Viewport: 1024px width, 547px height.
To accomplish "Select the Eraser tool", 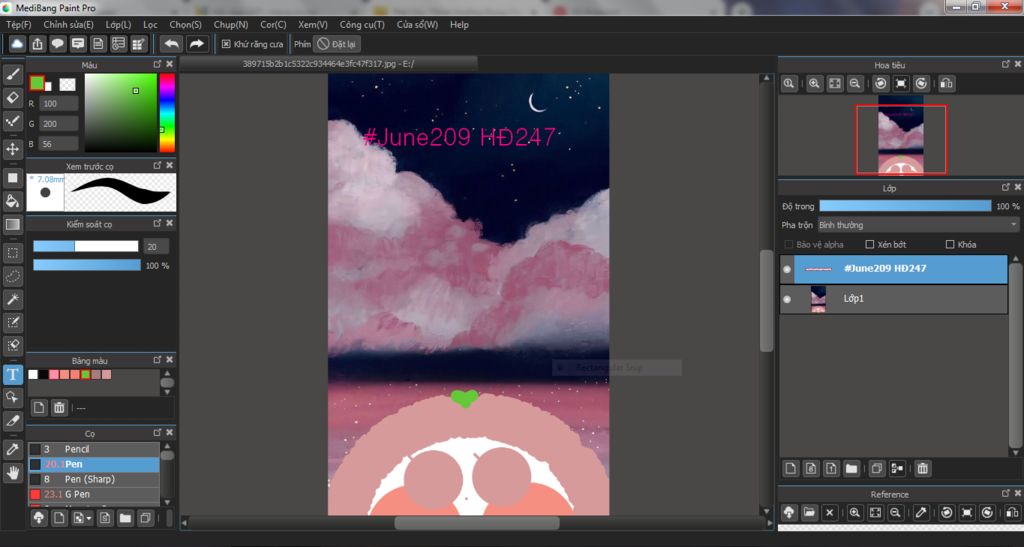I will tap(12, 98).
